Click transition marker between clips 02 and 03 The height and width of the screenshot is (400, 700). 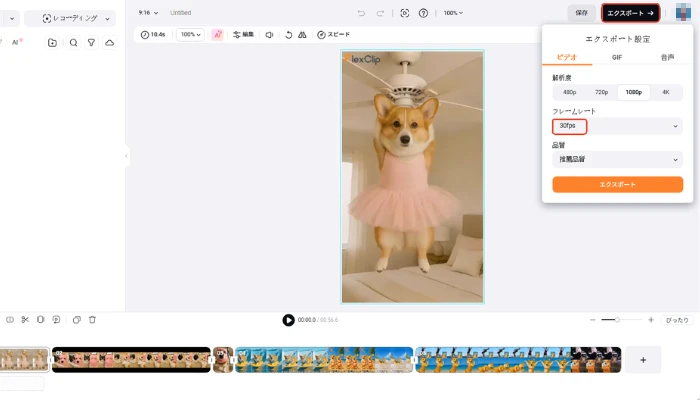pyautogui.click(x=212, y=360)
